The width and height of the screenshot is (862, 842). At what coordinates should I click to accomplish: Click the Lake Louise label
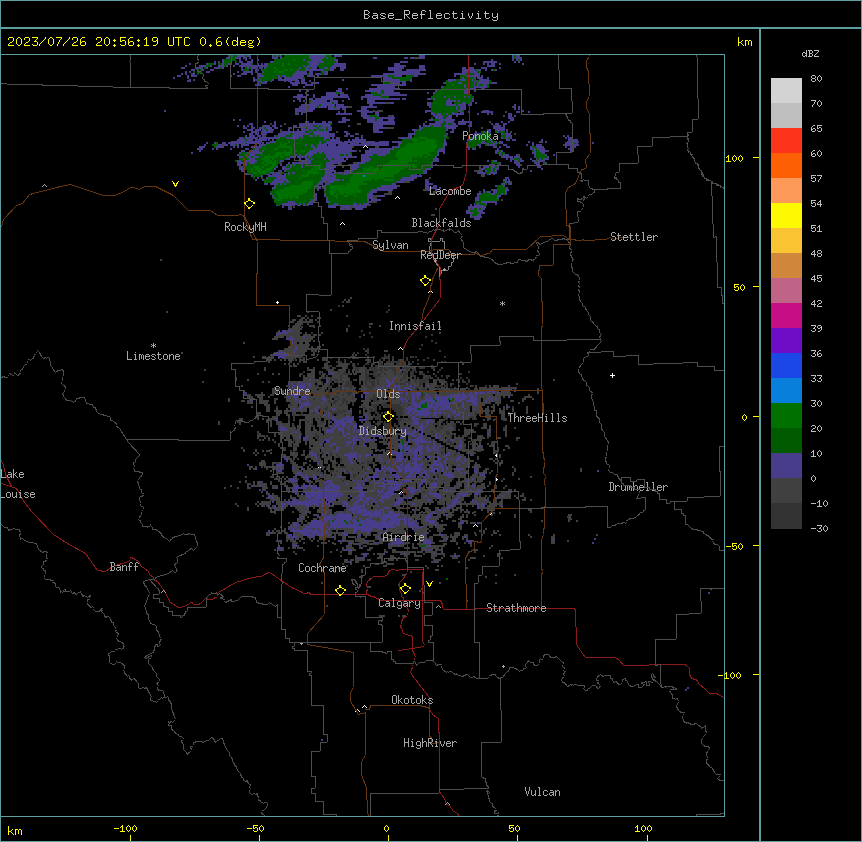click(18, 484)
